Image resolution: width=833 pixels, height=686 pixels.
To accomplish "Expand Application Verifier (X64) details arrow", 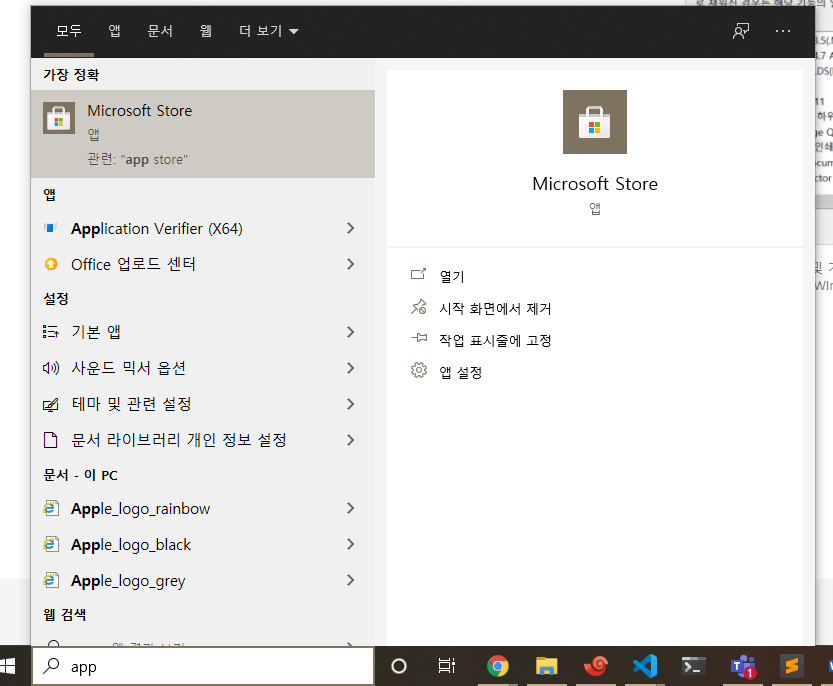I will 350,228.
